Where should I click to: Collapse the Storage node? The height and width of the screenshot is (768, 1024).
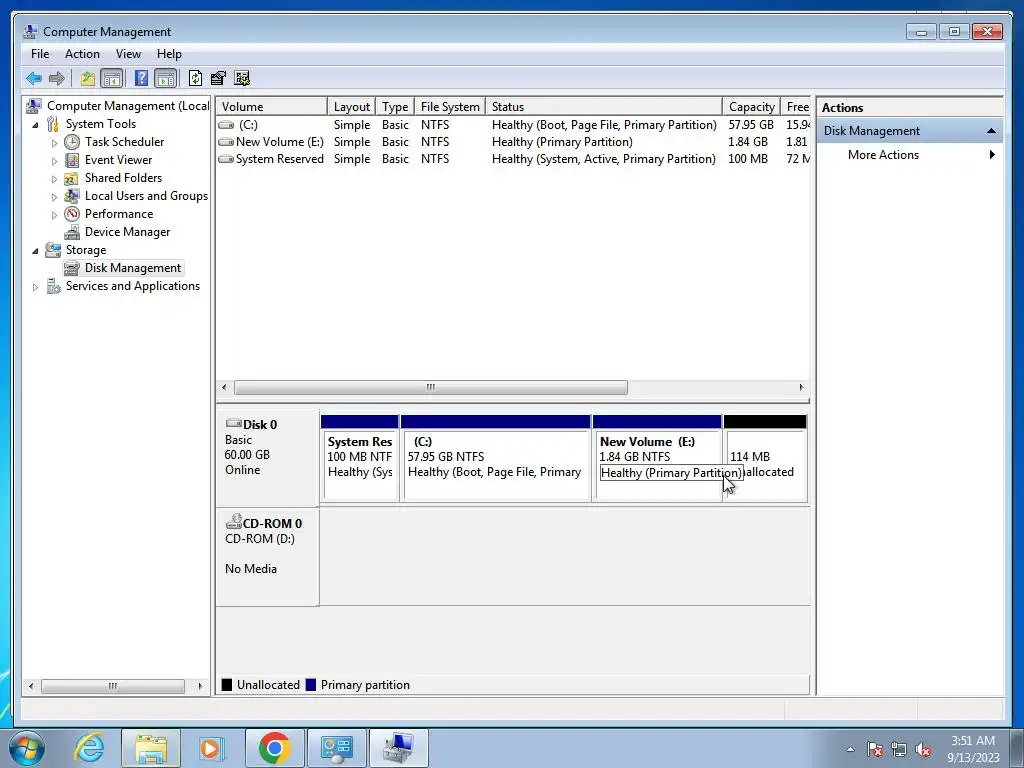click(x=35, y=250)
